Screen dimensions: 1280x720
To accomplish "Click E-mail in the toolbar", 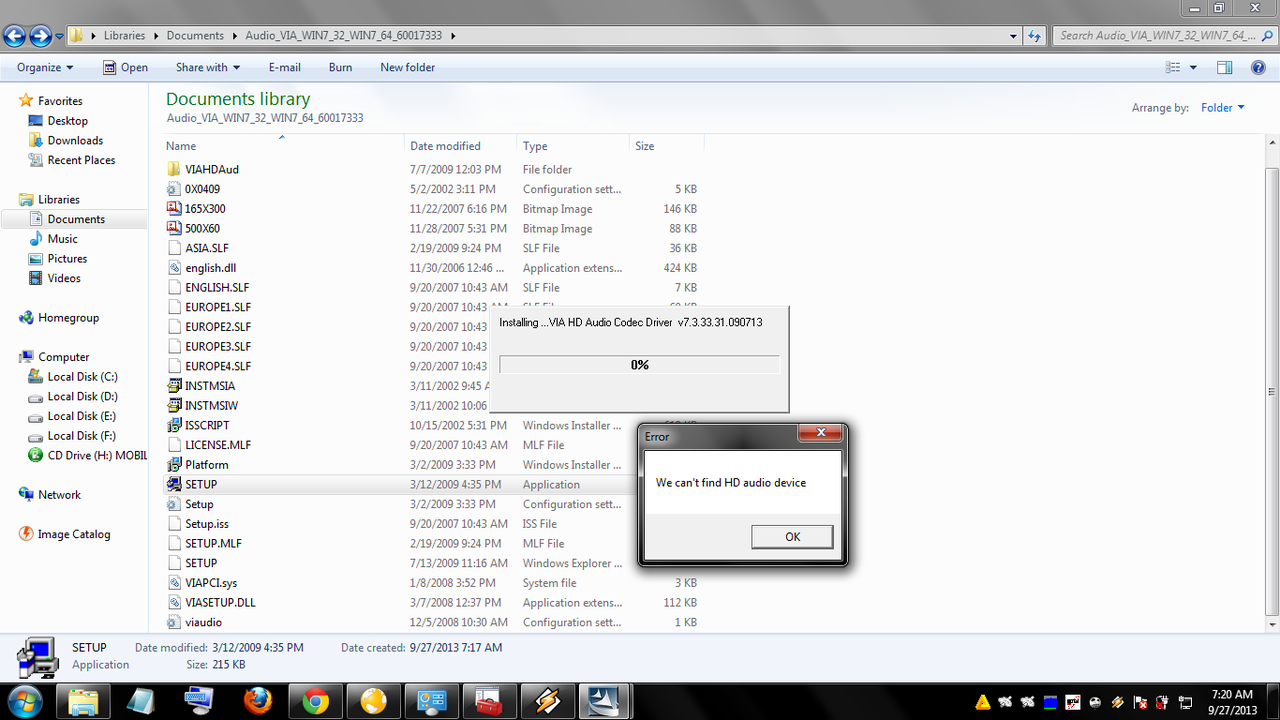I will pos(284,67).
